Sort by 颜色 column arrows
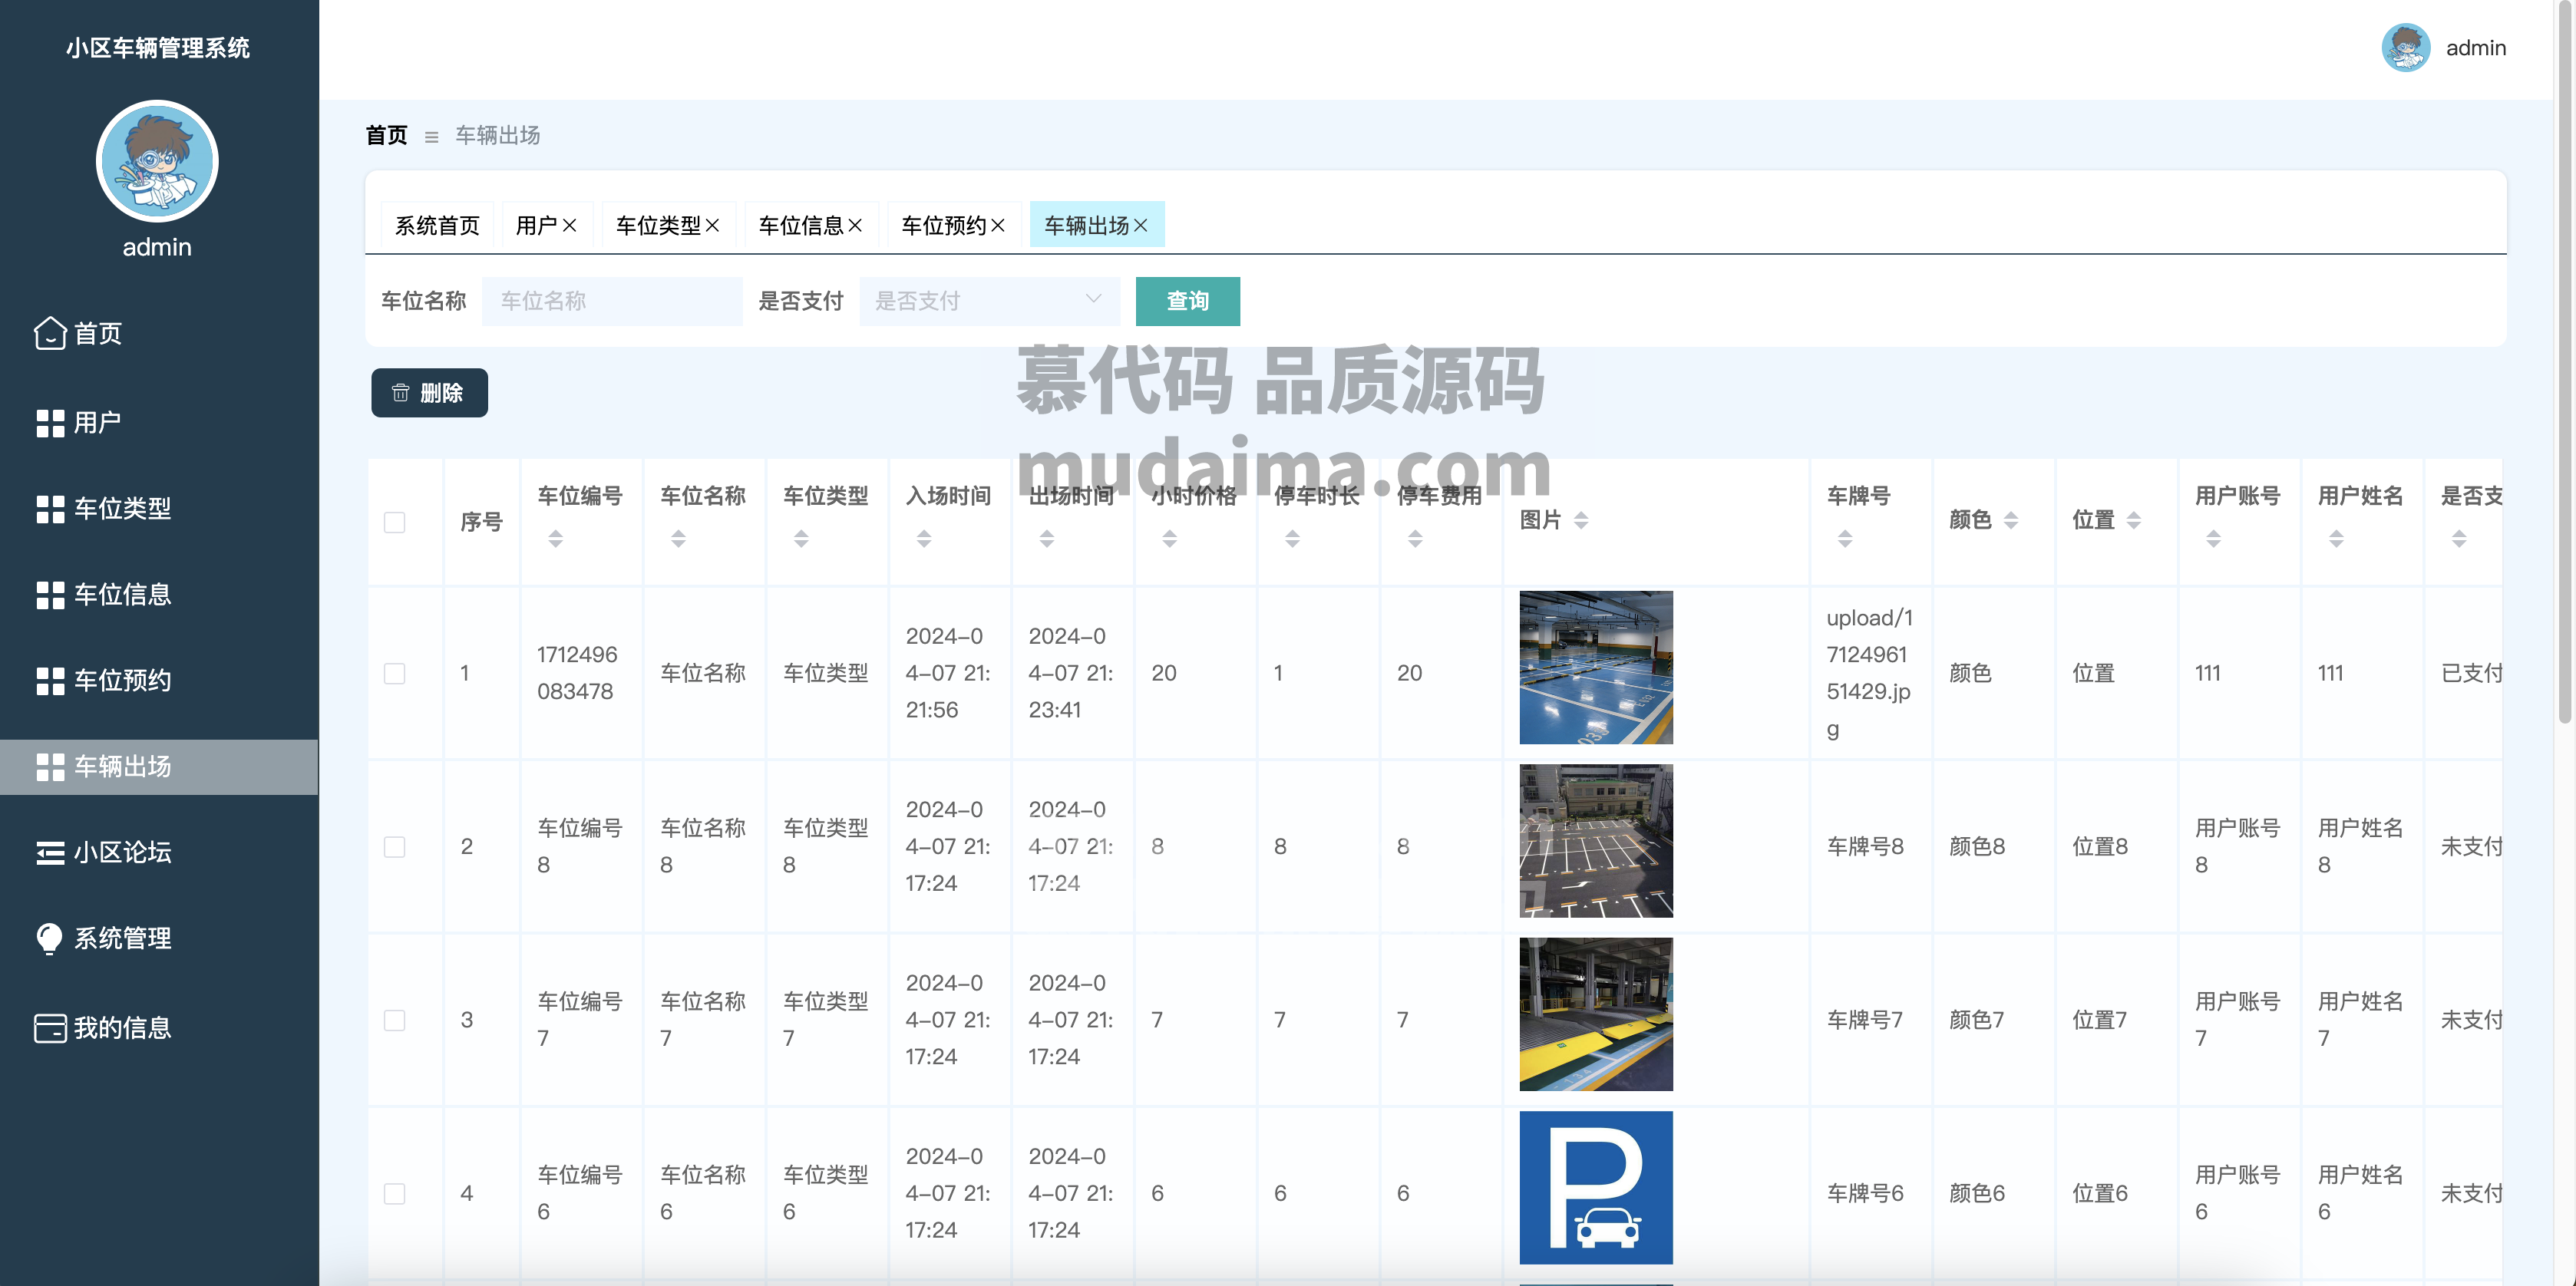Screen dimensions: 2576x1286 [2011, 520]
